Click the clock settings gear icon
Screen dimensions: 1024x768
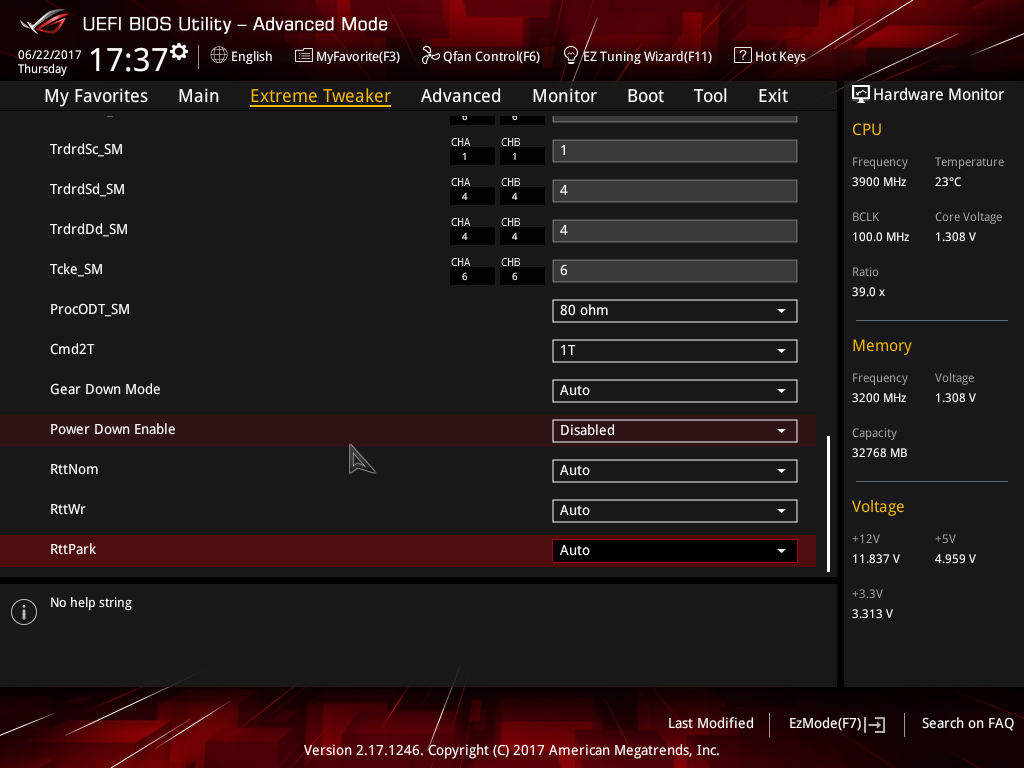tap(179, 52)
